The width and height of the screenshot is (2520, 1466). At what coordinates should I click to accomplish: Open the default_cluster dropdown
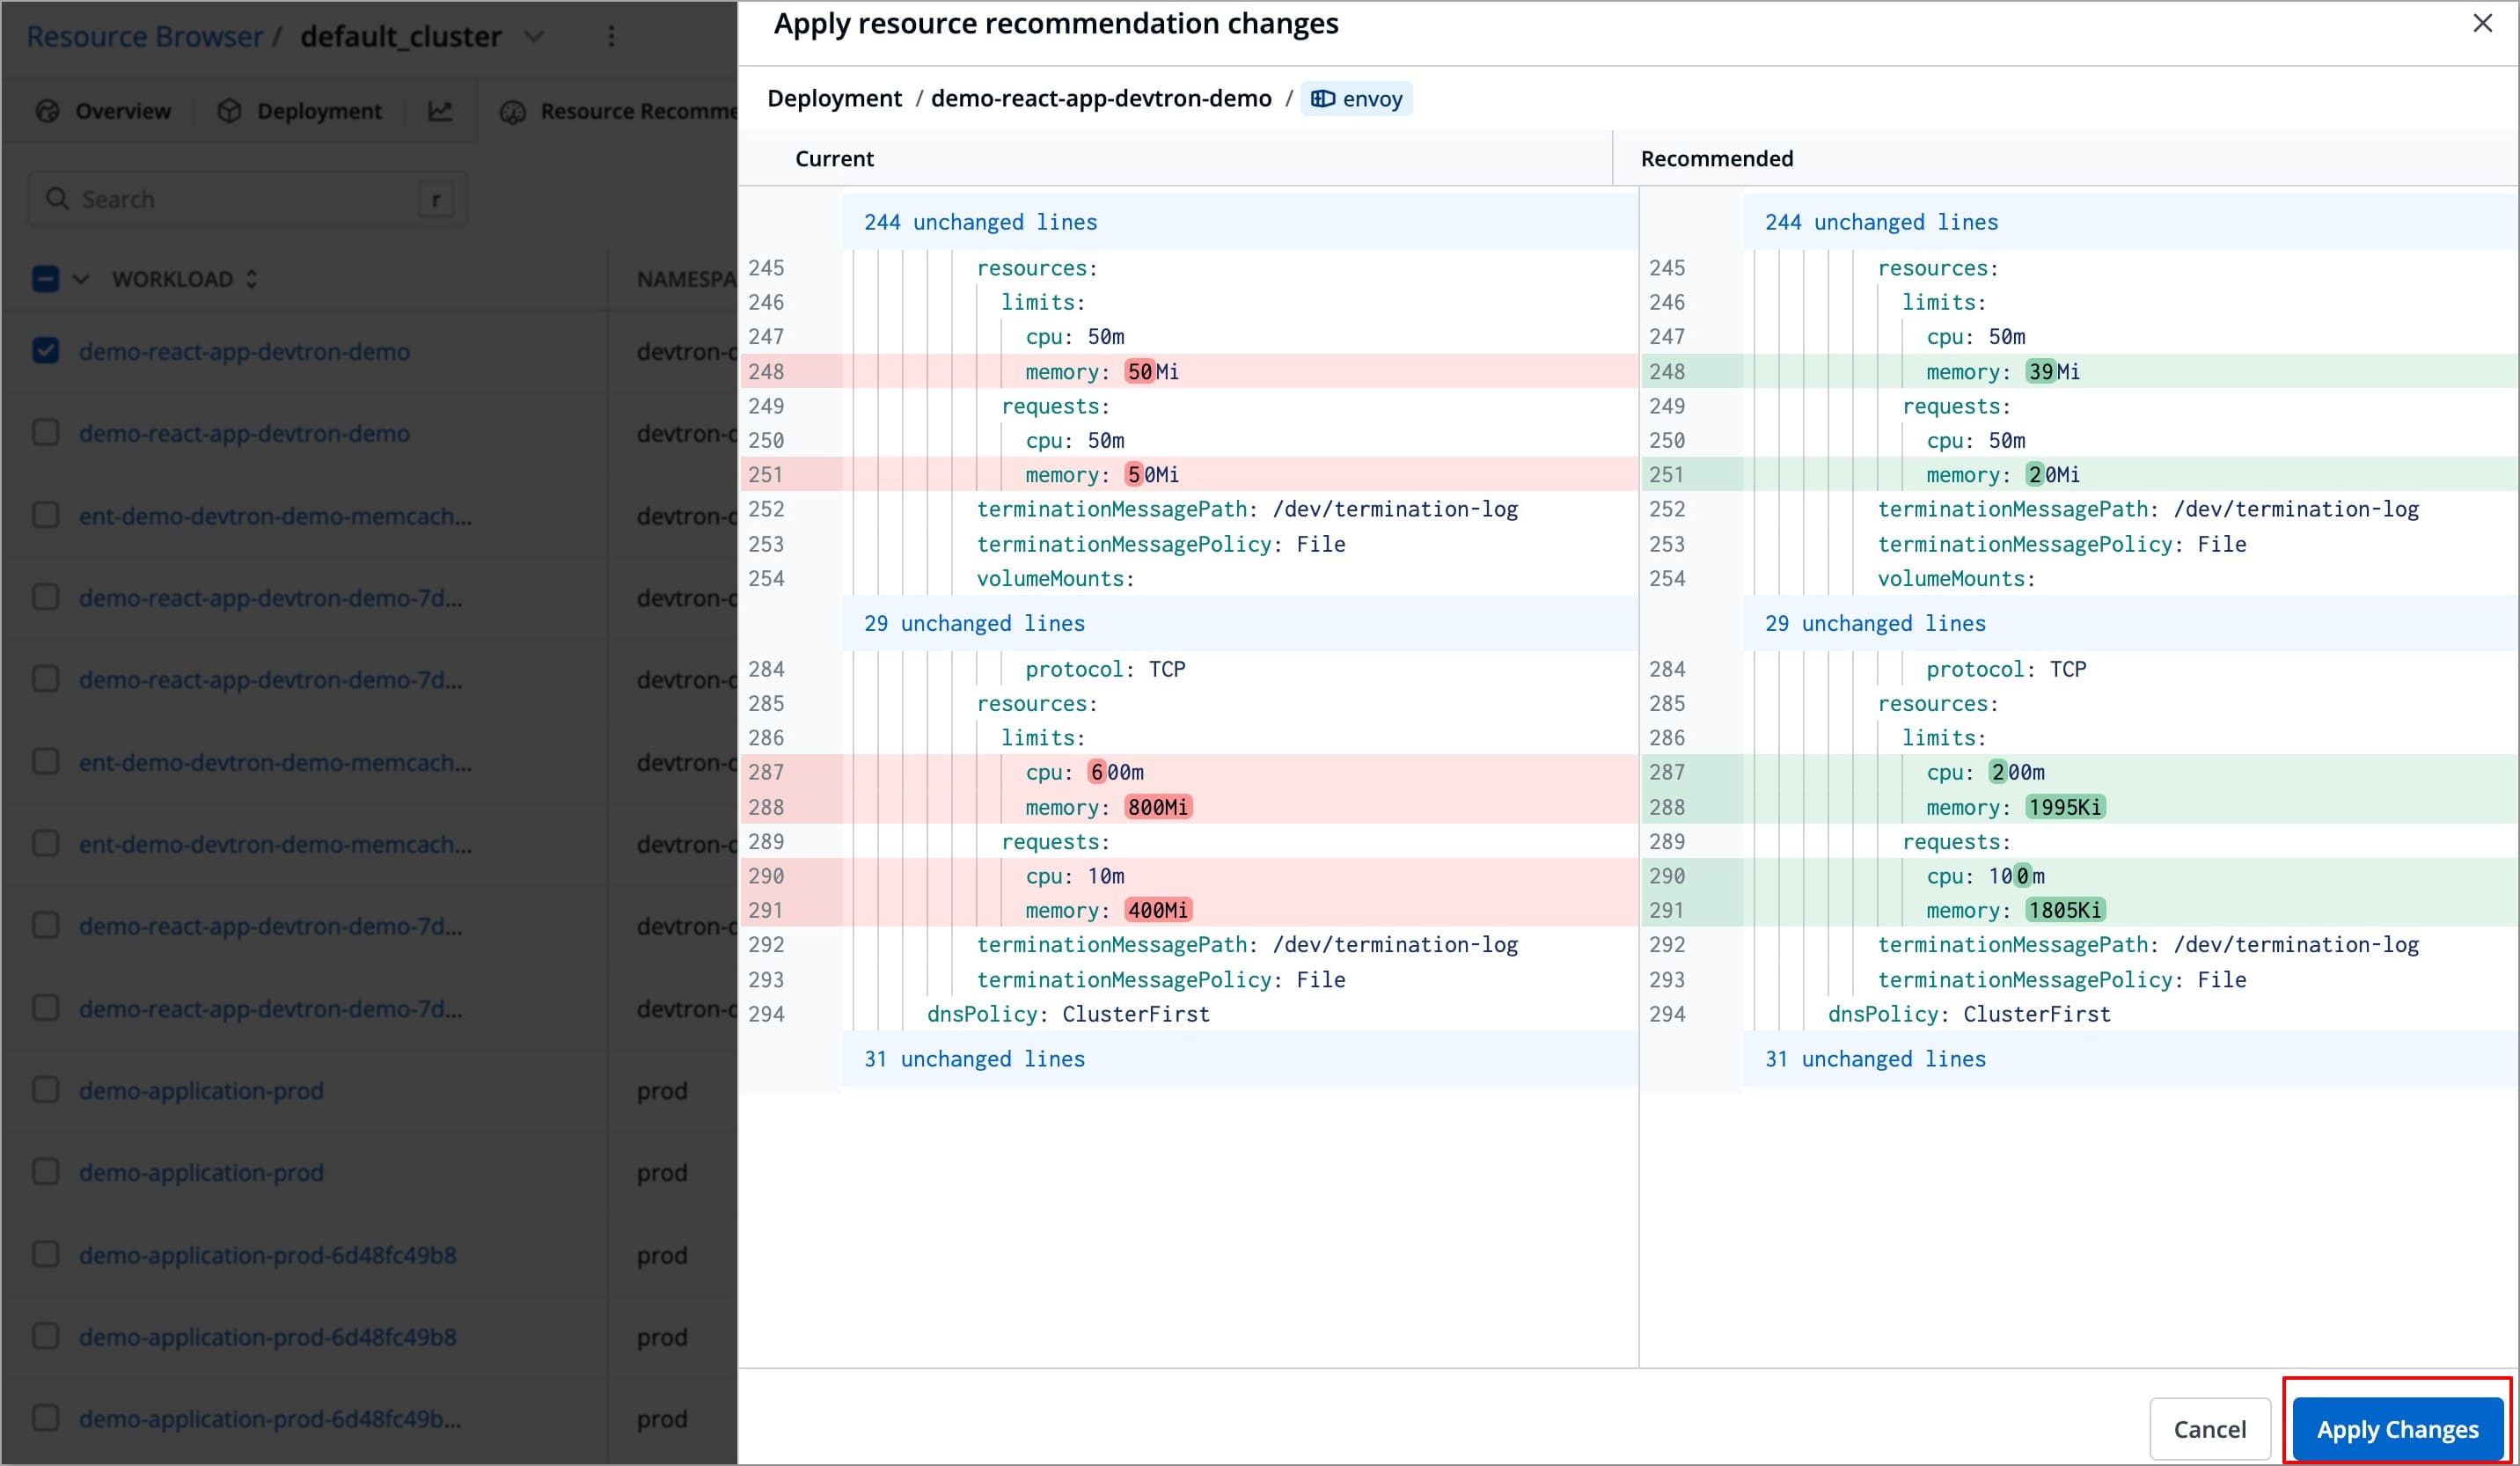click(534, 37)
